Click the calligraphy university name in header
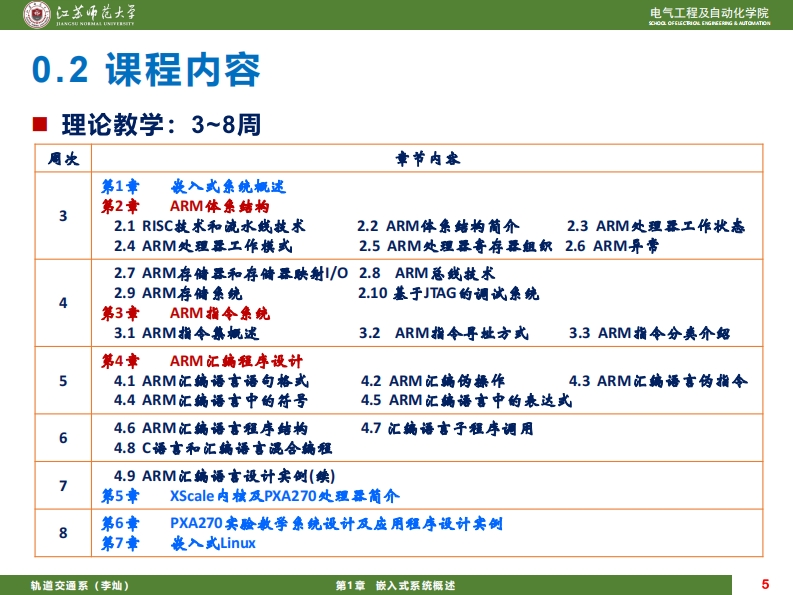The height and width of the screenshot is (595, 793). 97,13
